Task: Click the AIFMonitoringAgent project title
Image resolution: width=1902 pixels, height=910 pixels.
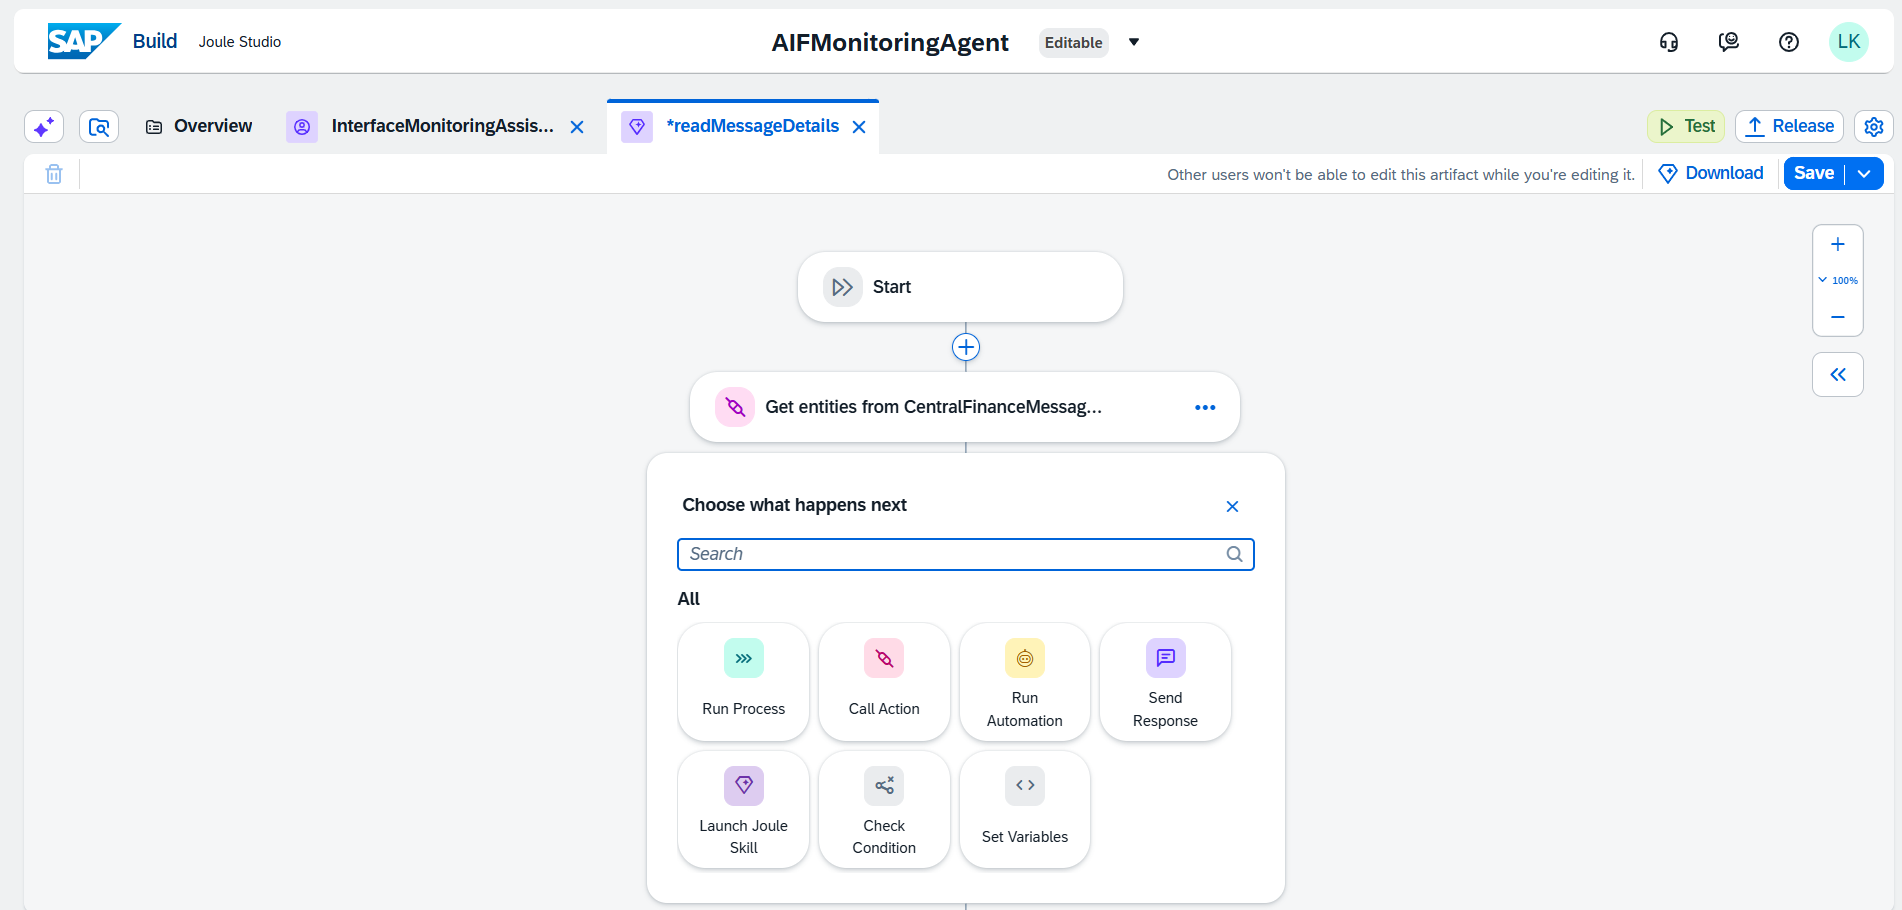Action: tap(890, 42)
